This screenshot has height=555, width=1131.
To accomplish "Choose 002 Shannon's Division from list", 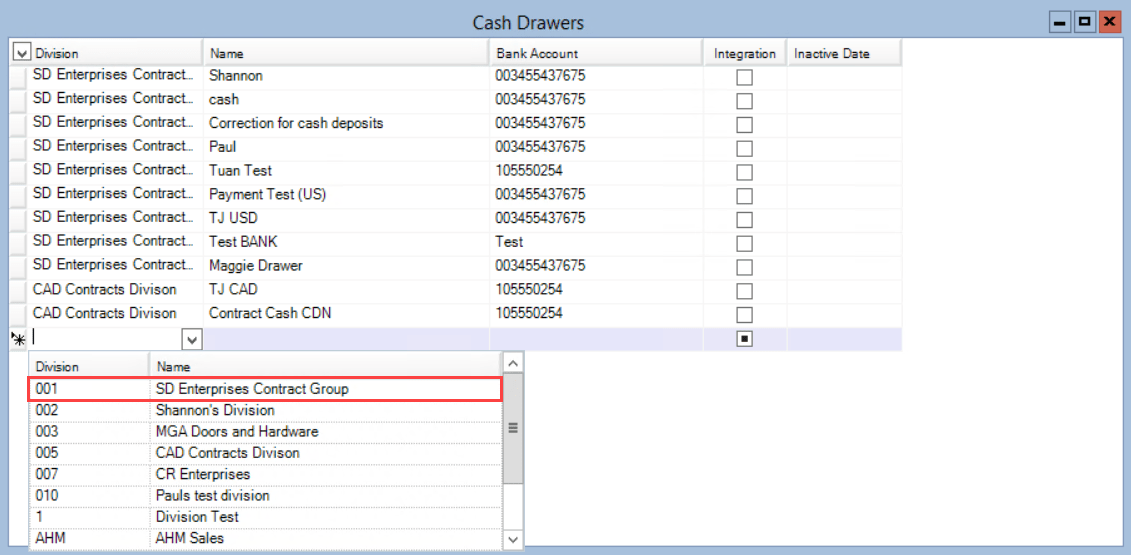I will 265,410.
